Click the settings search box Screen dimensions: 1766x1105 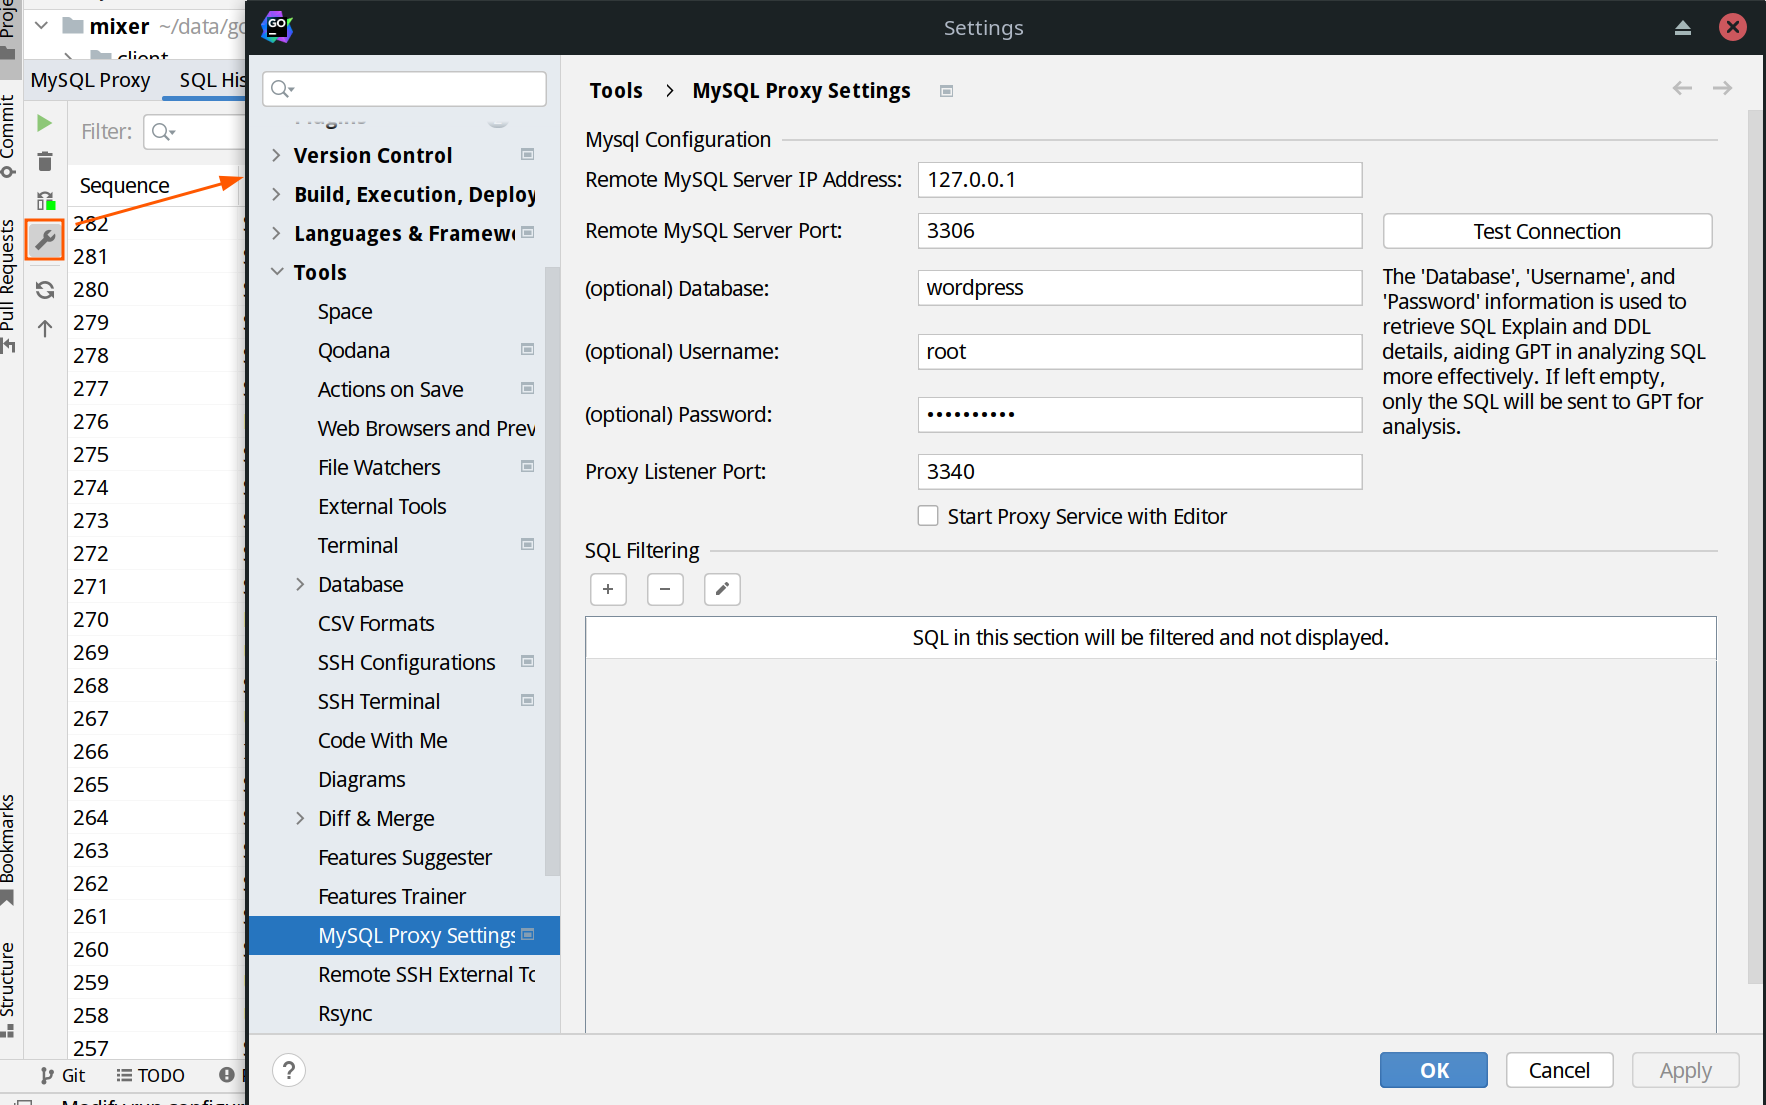pos(404,89)
